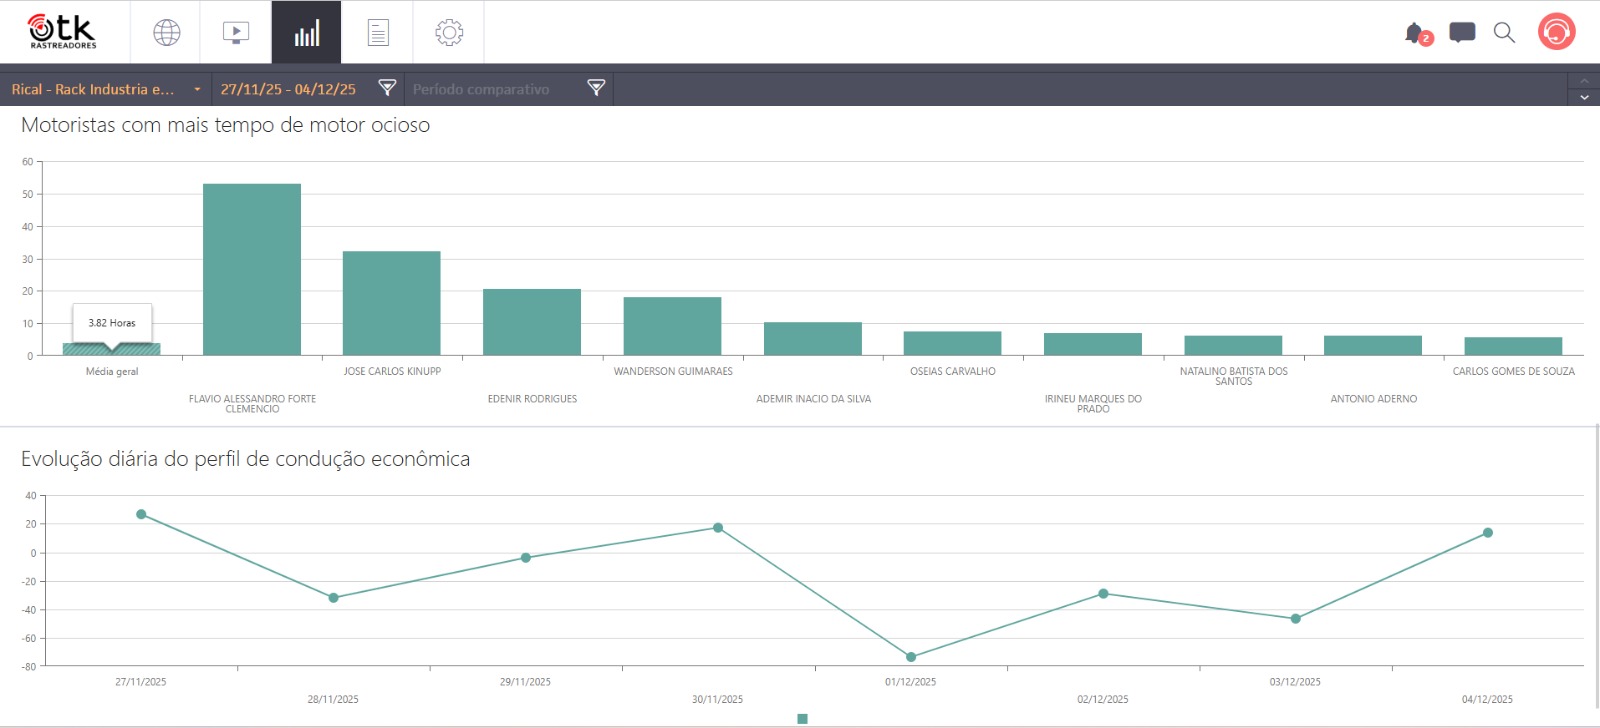Select the 01/12/2025 data point
Screen dimensions: 1600x728
[911, 657]
